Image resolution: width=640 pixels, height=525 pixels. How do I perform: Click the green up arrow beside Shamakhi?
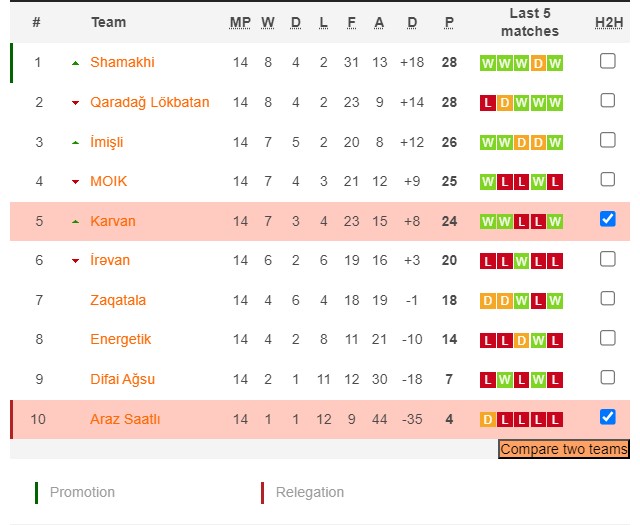click(x=75, y=62)
